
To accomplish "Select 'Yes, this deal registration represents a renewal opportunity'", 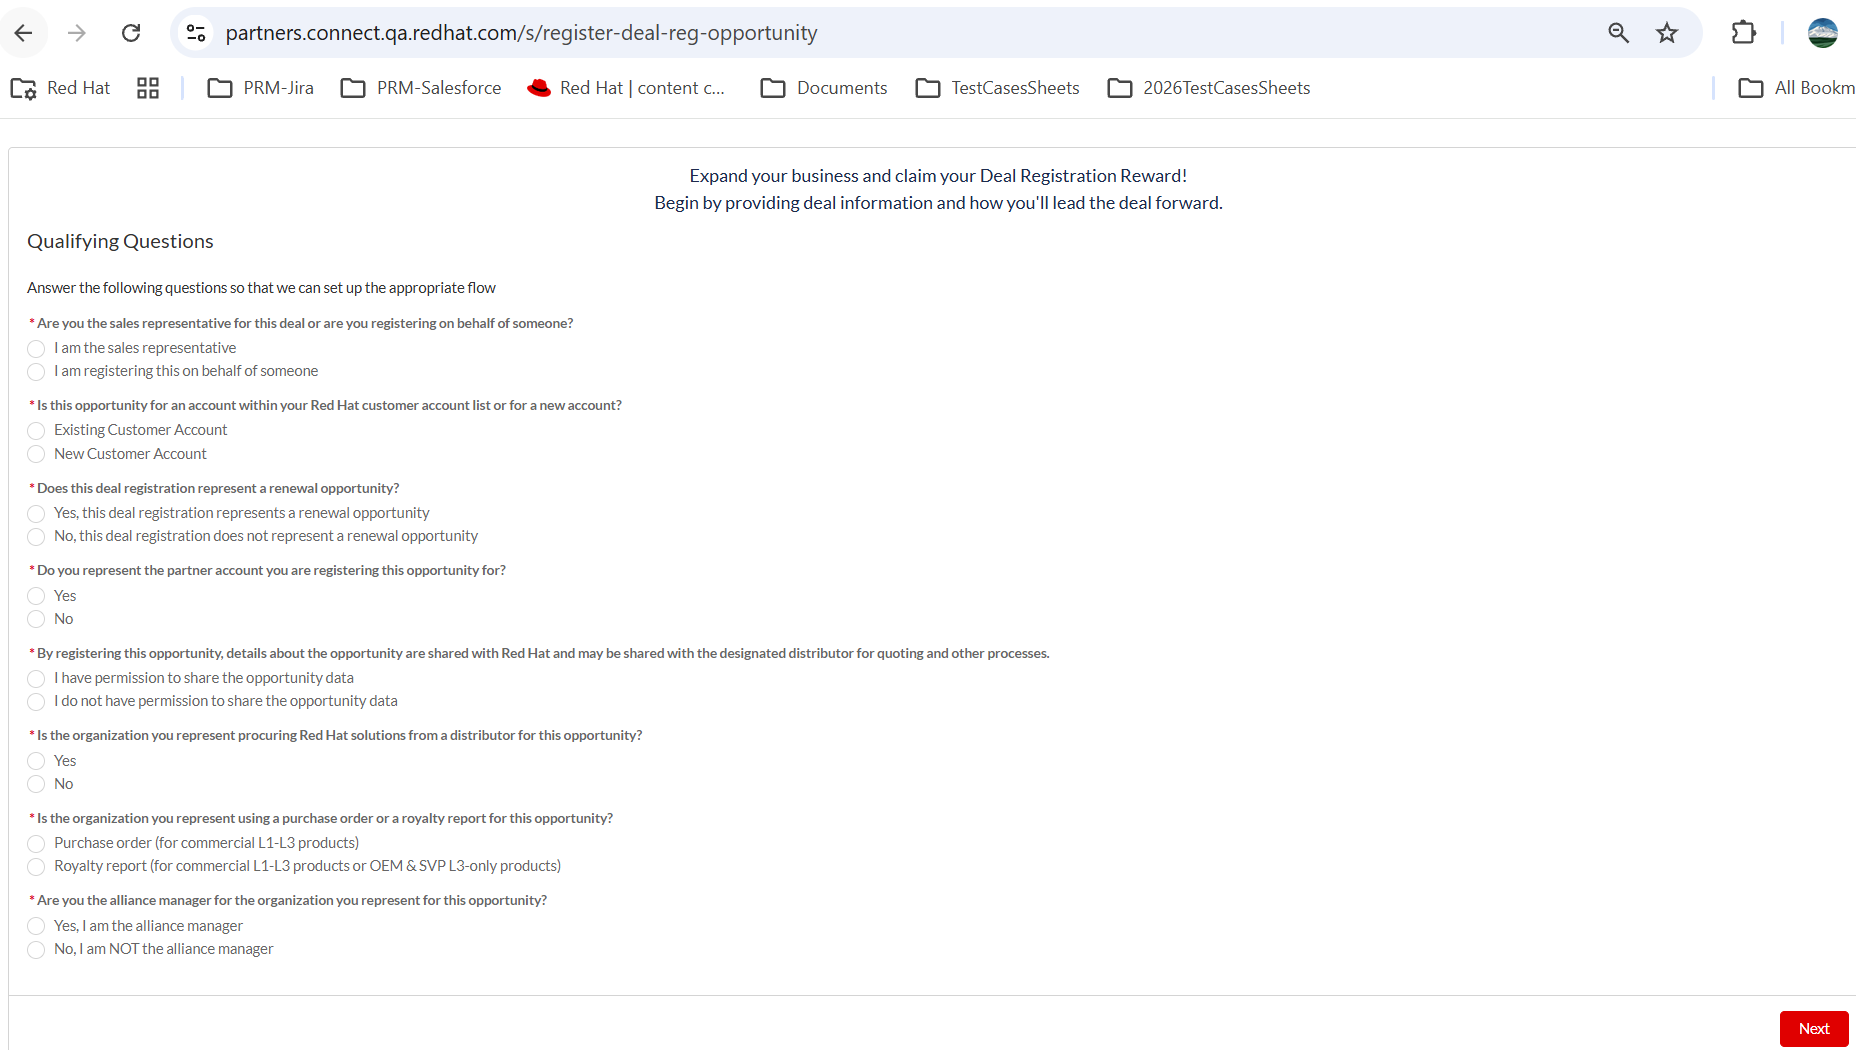I will click(36, 514).
